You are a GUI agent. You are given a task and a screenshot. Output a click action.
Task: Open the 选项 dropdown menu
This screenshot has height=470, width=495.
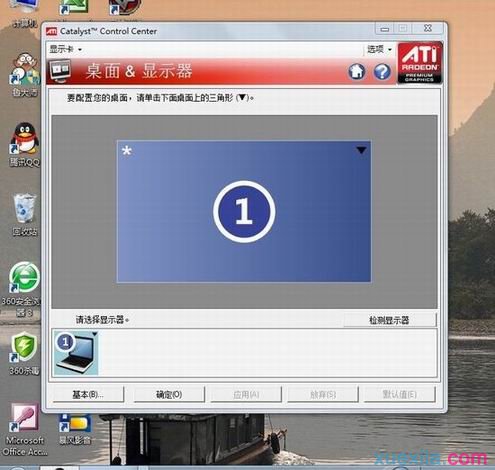[379, 50]
